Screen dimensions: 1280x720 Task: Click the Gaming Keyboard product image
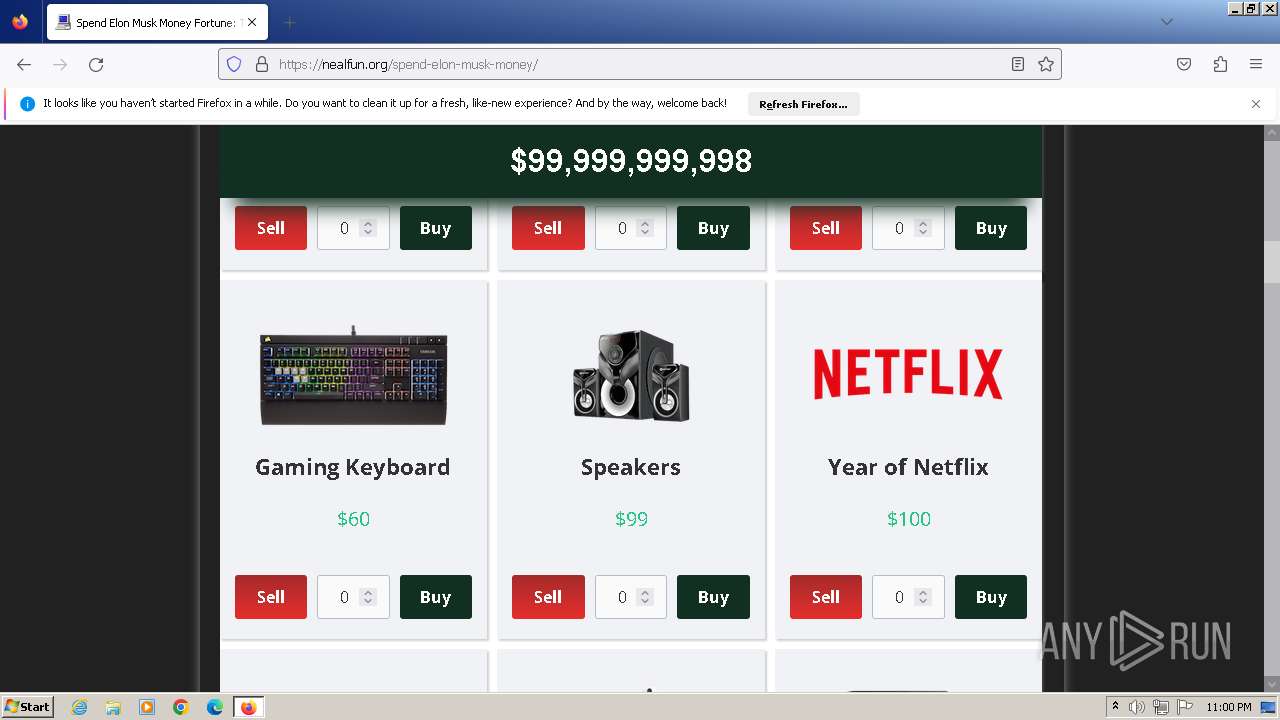[353, 375]
